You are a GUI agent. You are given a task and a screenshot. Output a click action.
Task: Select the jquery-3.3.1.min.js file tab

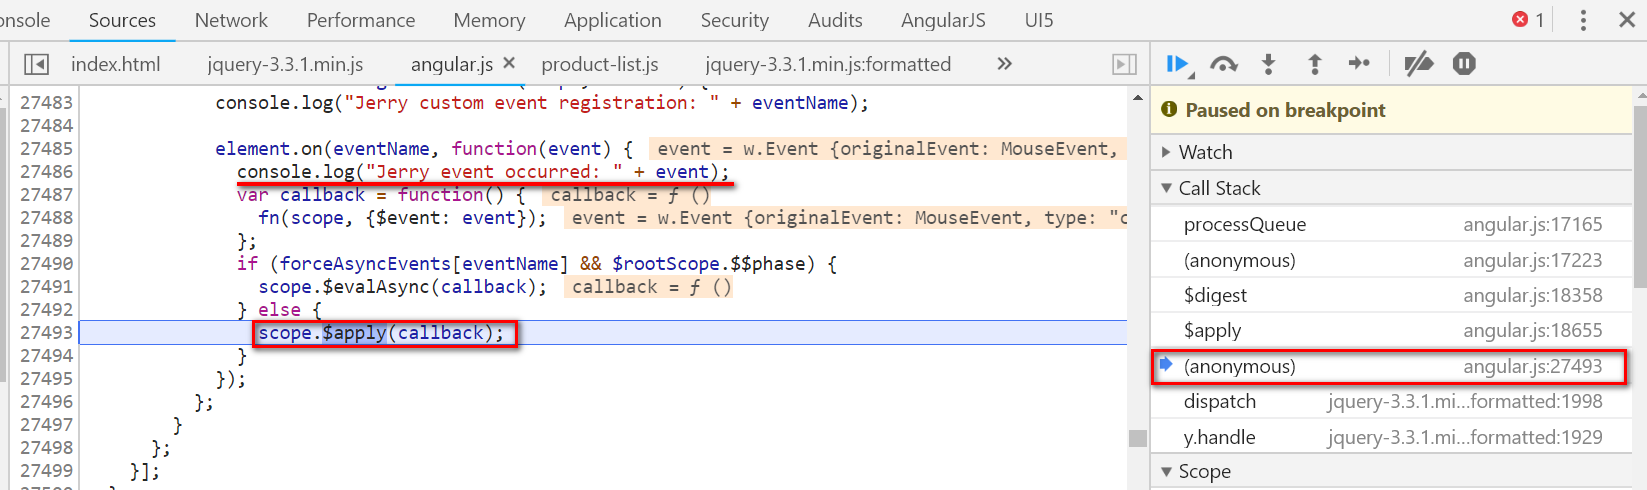[286, 64]
